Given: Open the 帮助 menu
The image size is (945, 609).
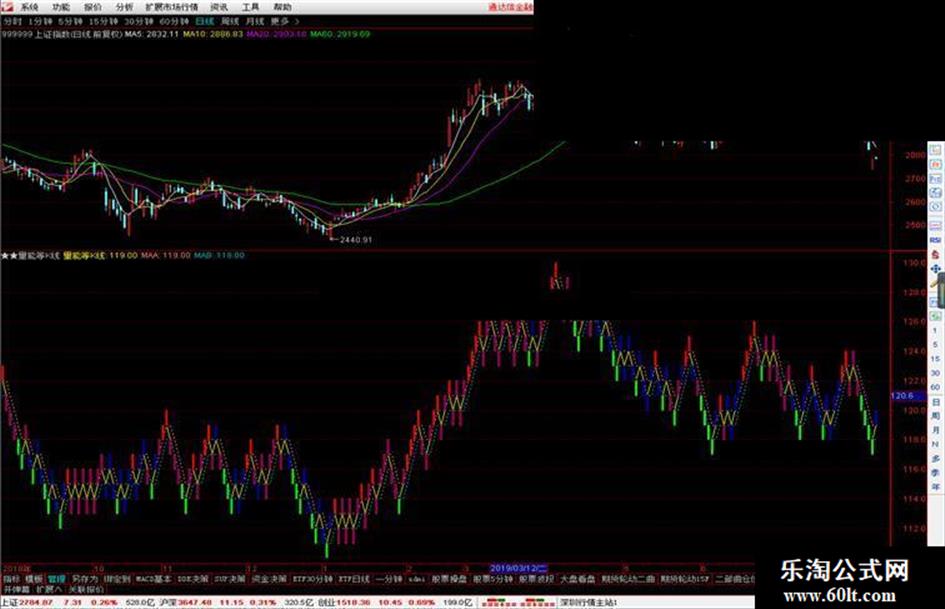Looking at the screenshot, I should (x=282, y=7).
